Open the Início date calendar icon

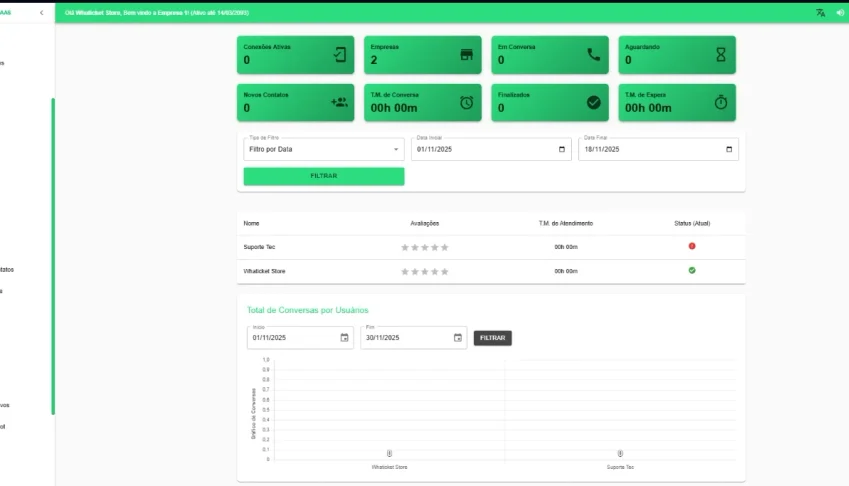pyautogui.click(x=344, y=338)
